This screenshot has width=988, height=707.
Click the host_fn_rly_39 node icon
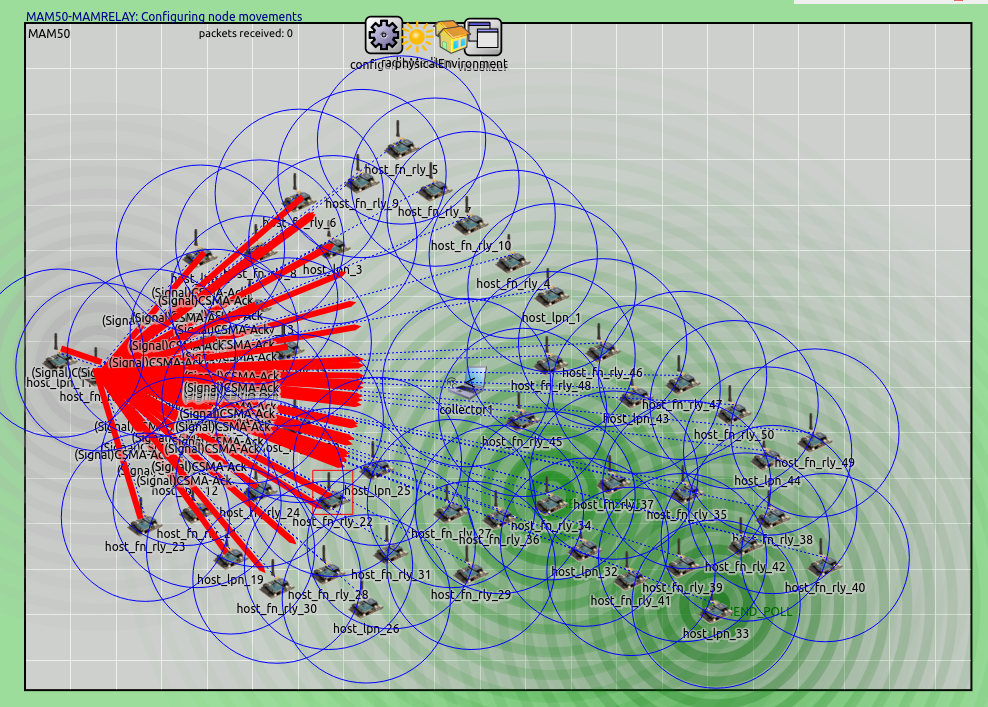[x=682, y=560]
